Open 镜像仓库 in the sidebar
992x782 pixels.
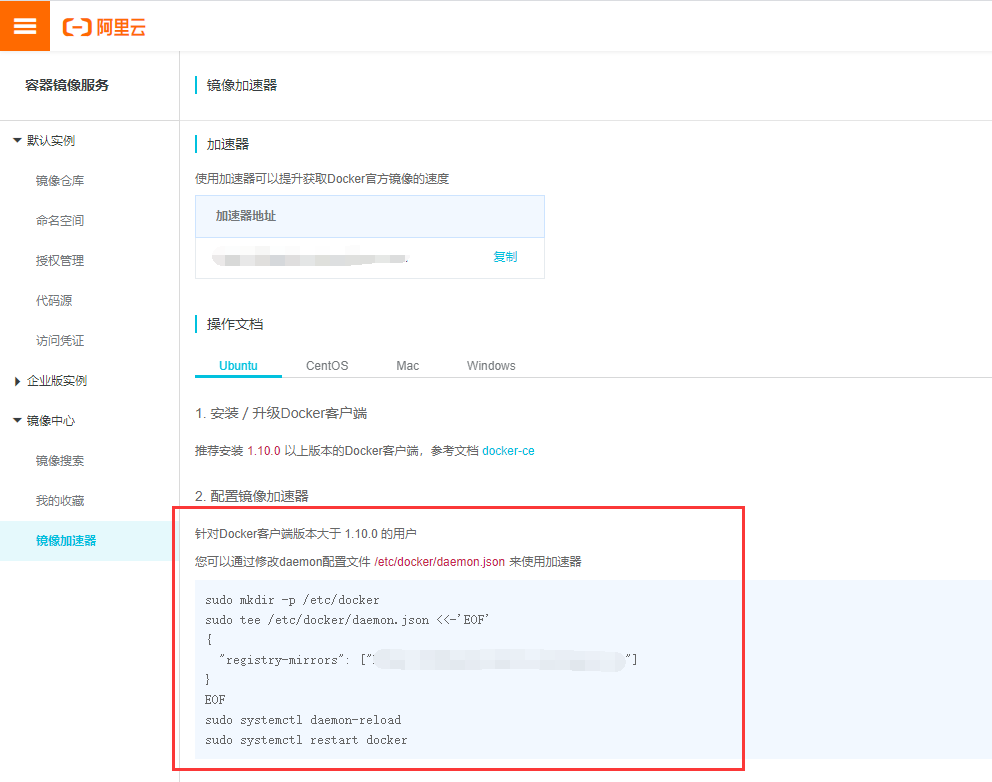click(59, 181)
